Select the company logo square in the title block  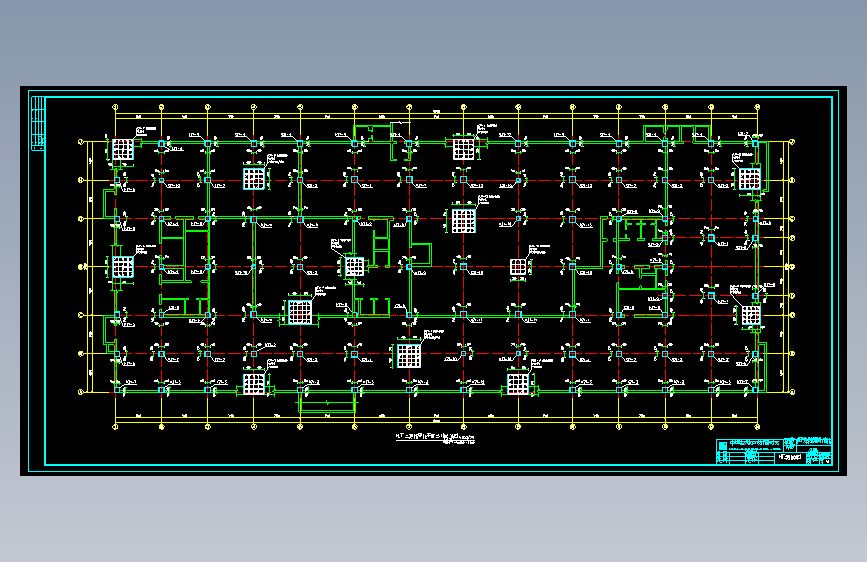[x=723, y=445]
